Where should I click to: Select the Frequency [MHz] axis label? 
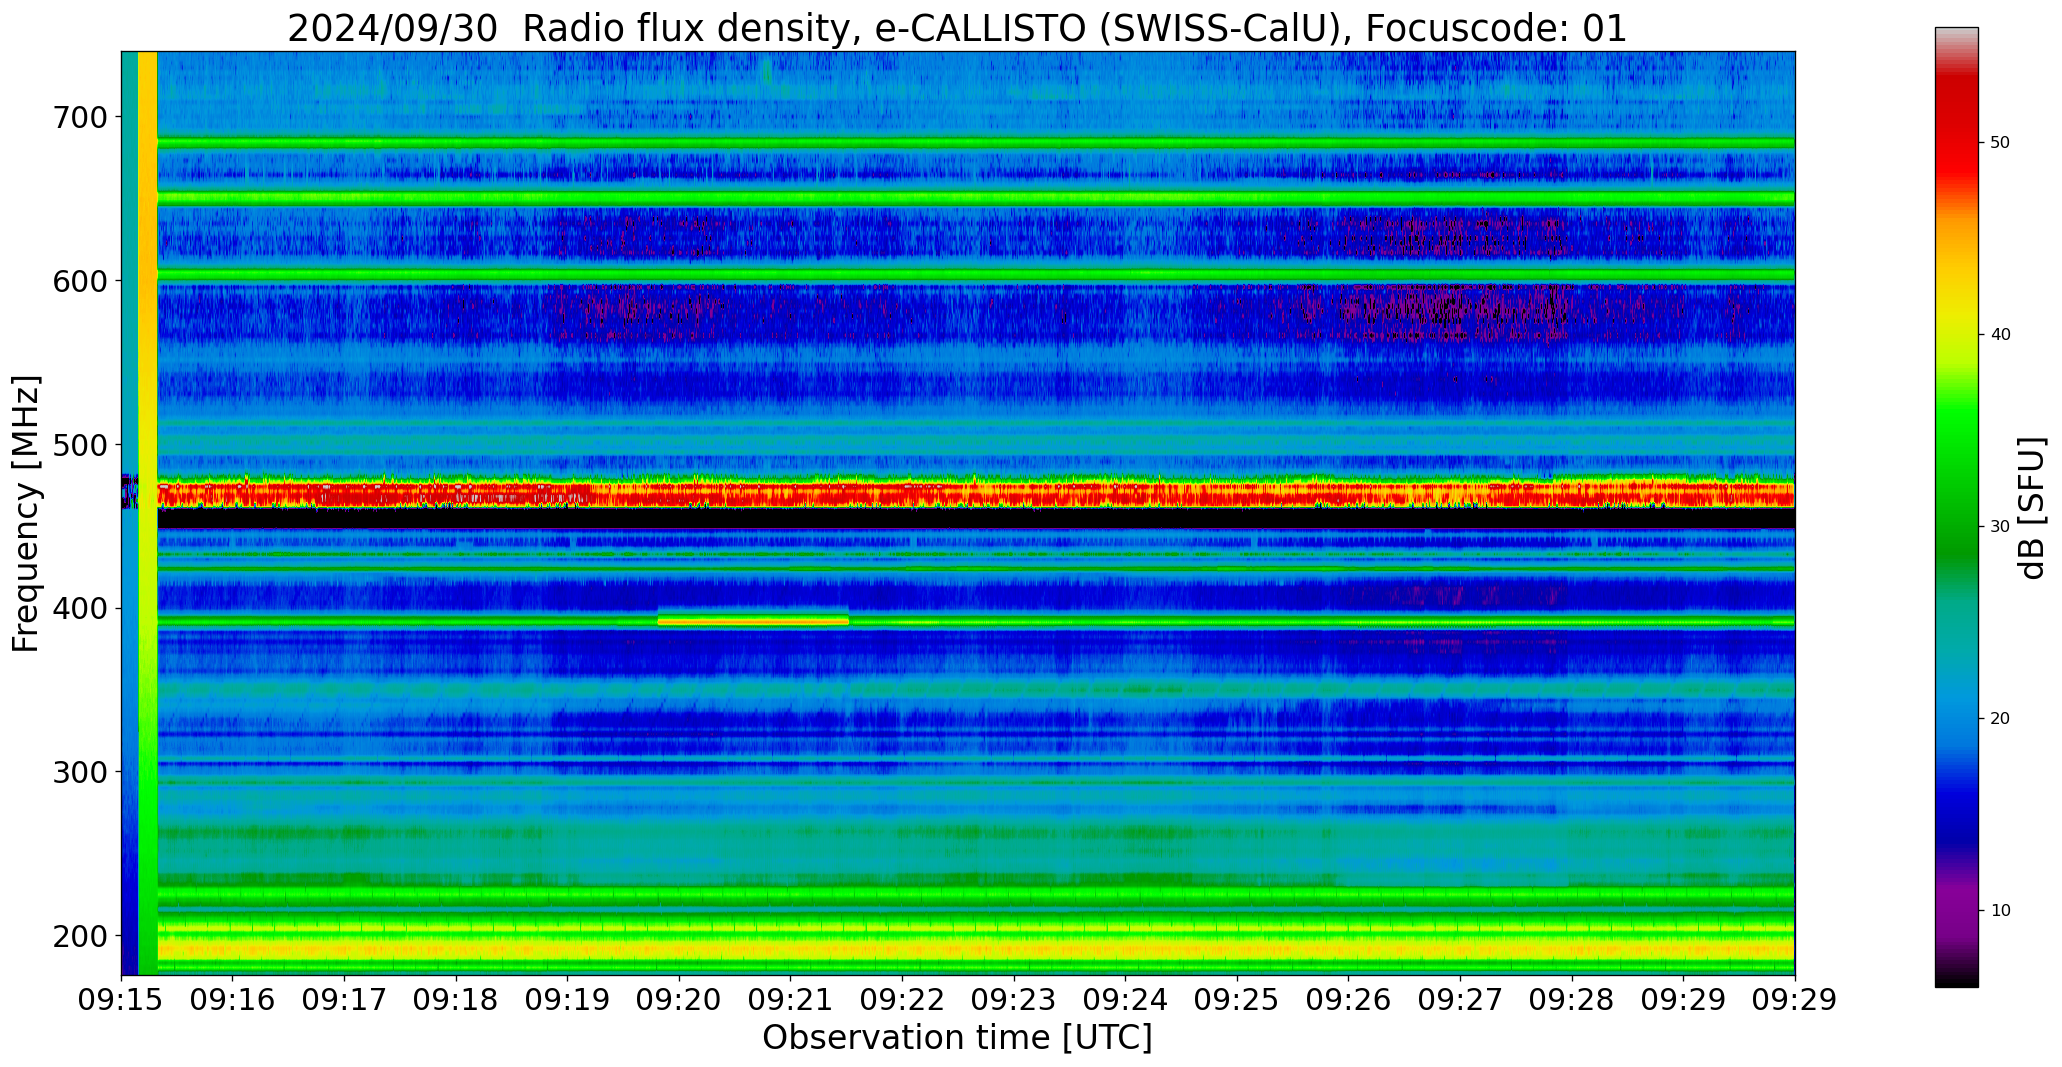pos(27,514)
